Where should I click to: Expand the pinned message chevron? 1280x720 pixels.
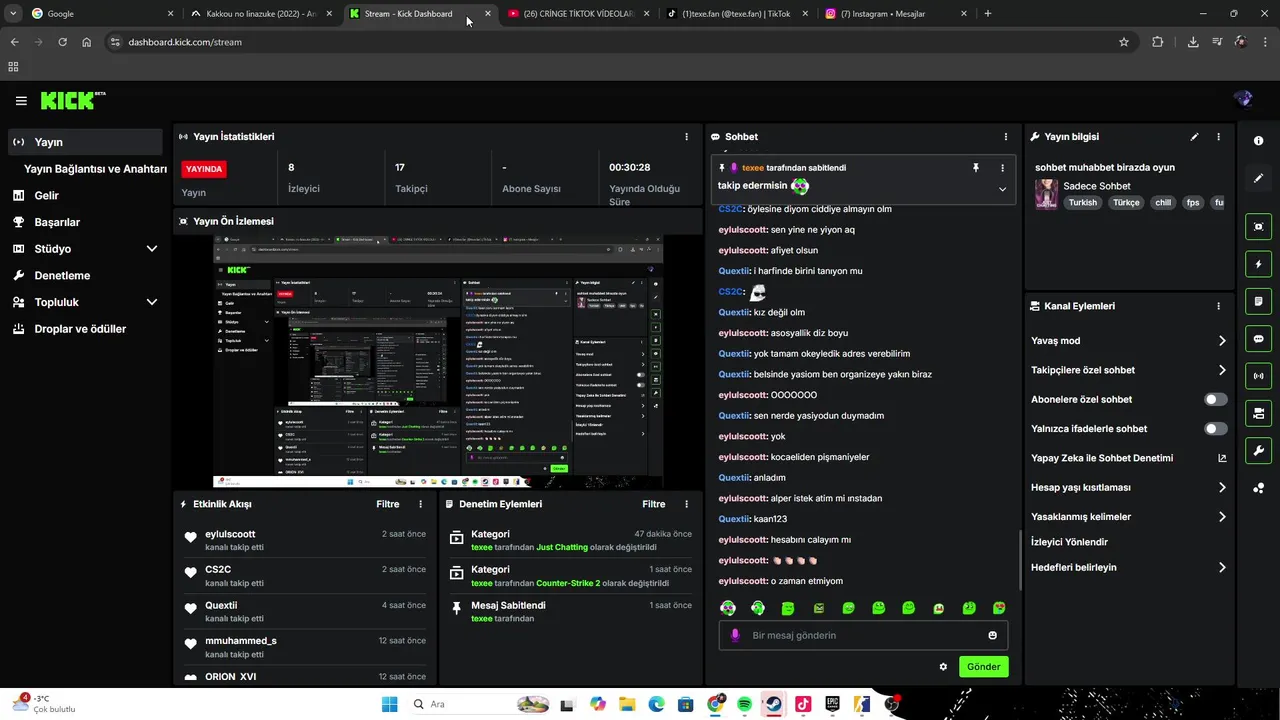pyautogui.click(x=1002, y=189)
